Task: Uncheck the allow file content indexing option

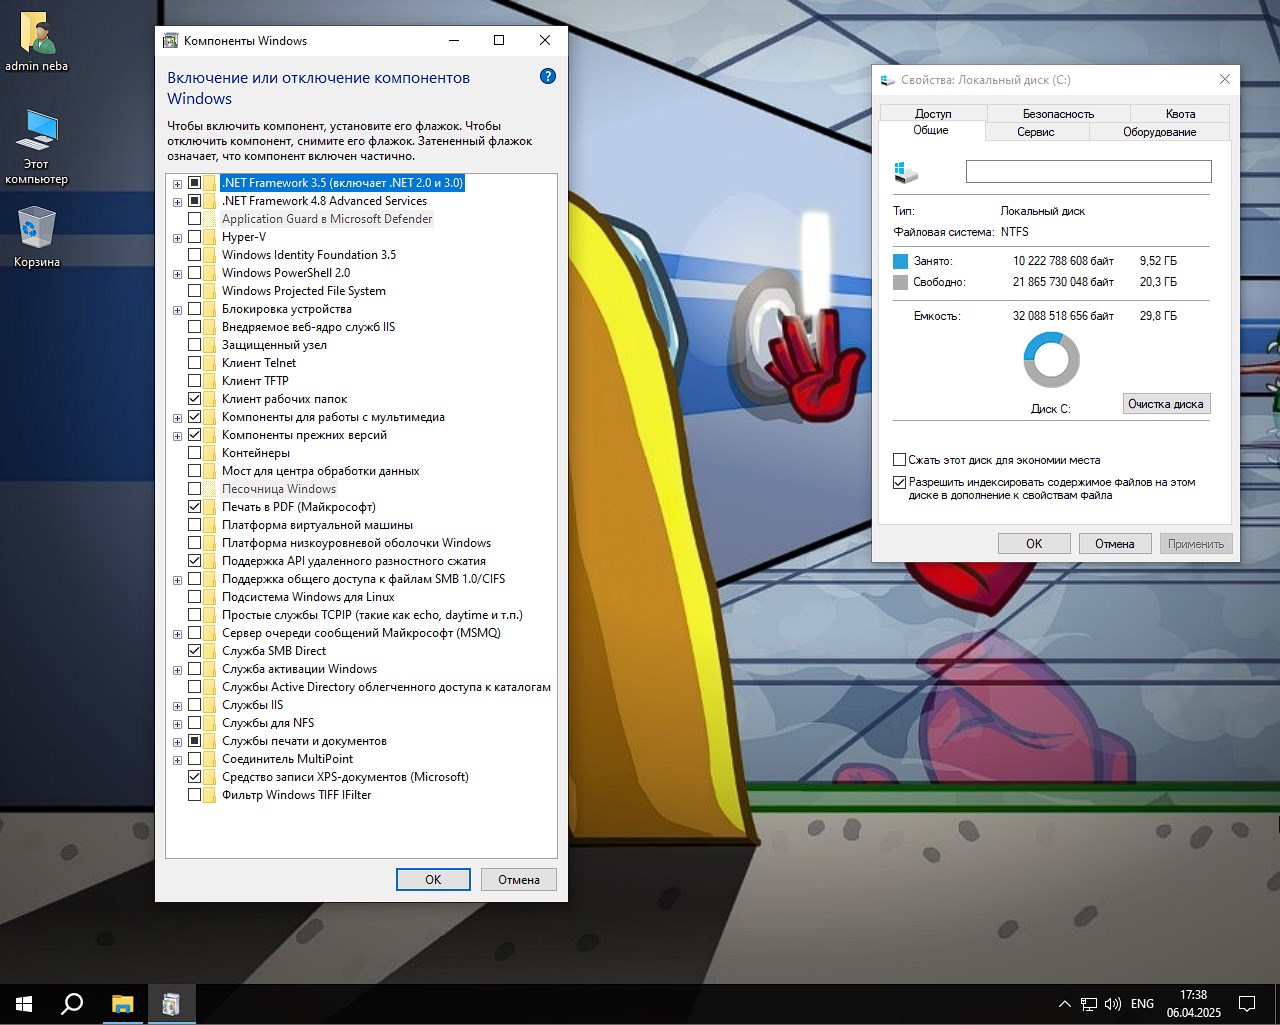Action: point(899,482)
